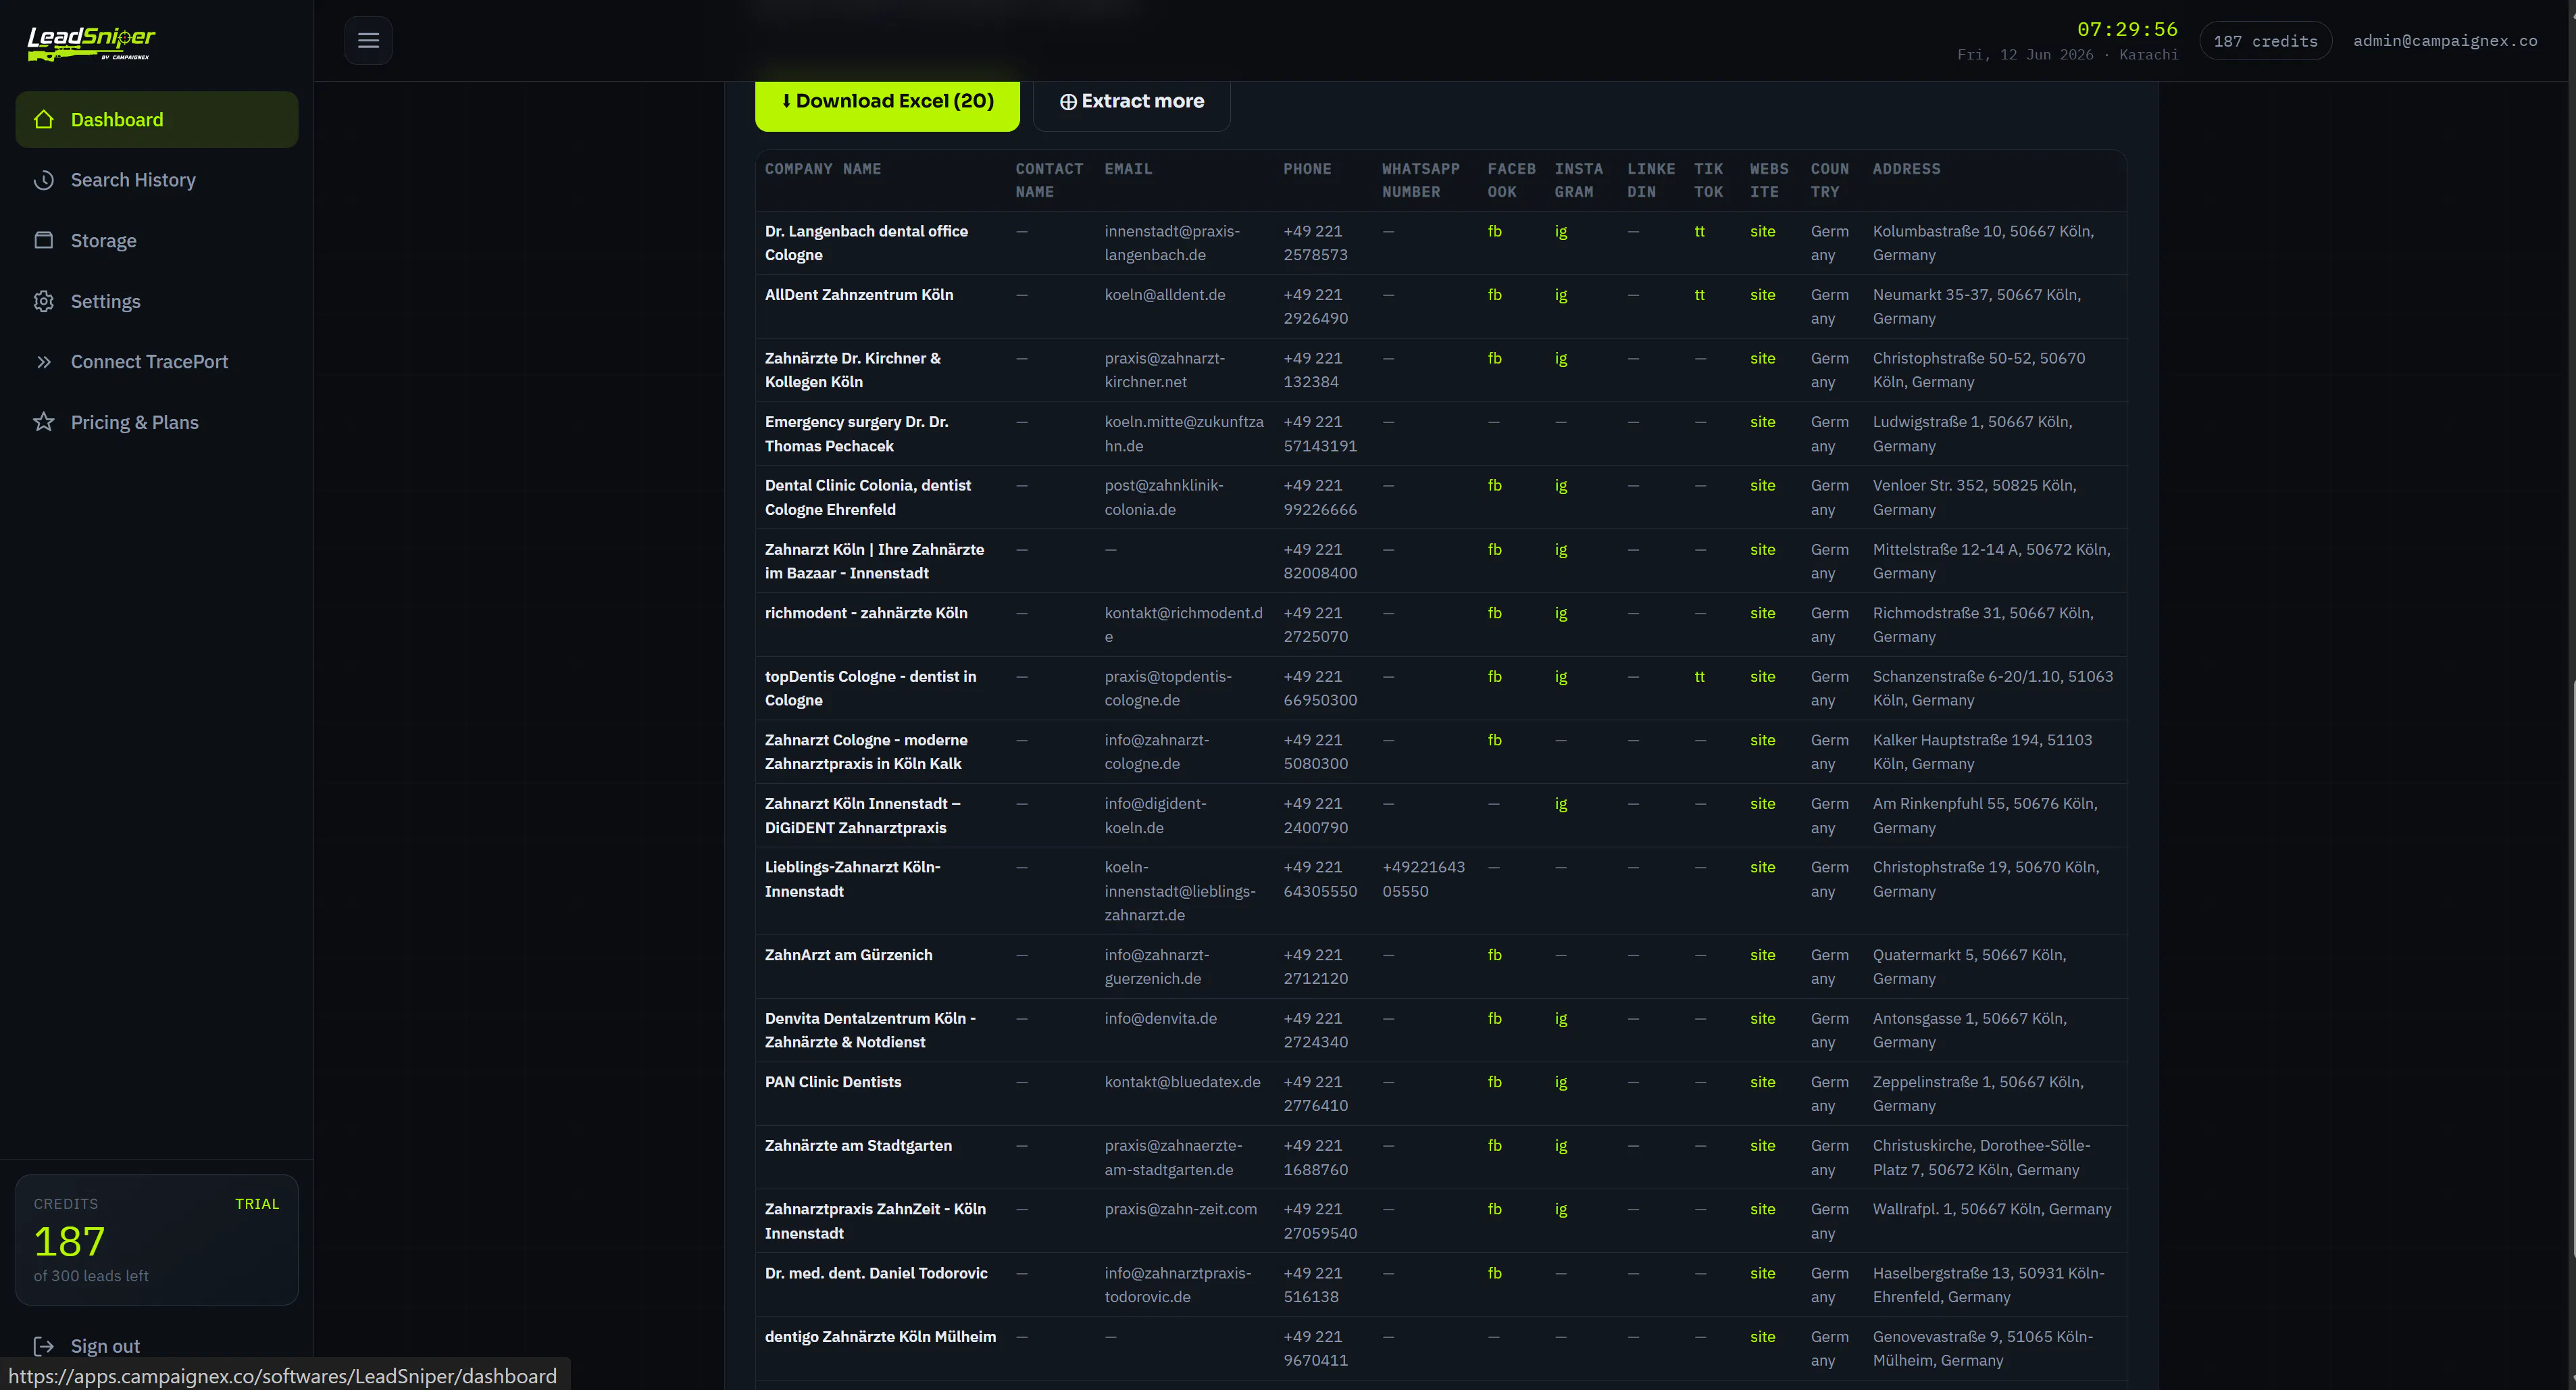The height and width of the screenshot is (1390, 2576).
Task: Click the Credits trial card showing 187
Action: [157, 1240]
